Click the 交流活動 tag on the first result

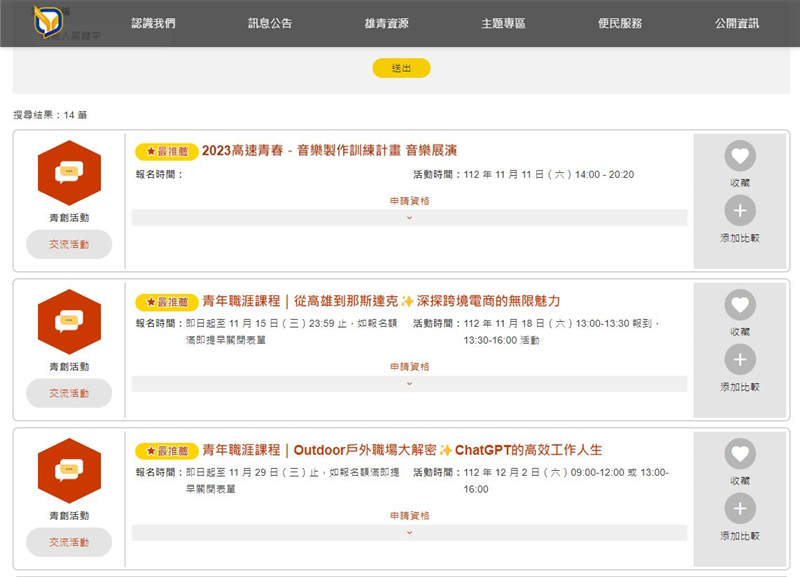(x=69, y=244)
